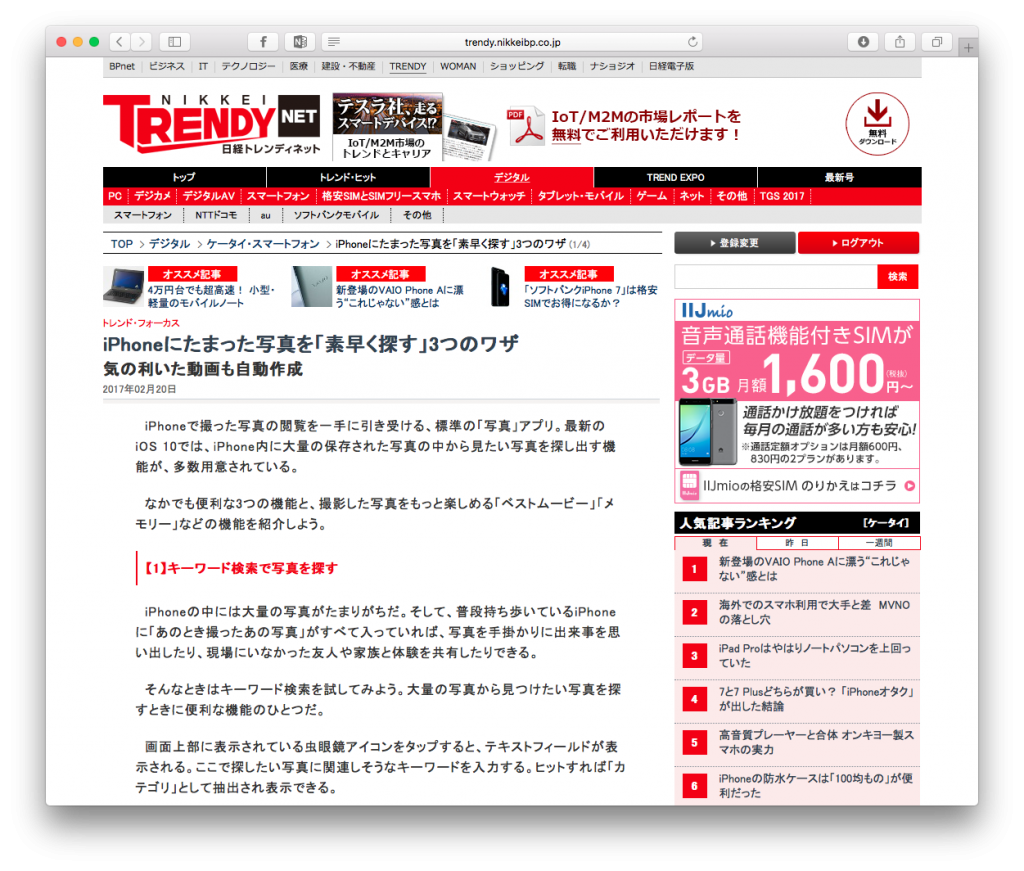Show the Safari downloads icon

coord(863,42)
